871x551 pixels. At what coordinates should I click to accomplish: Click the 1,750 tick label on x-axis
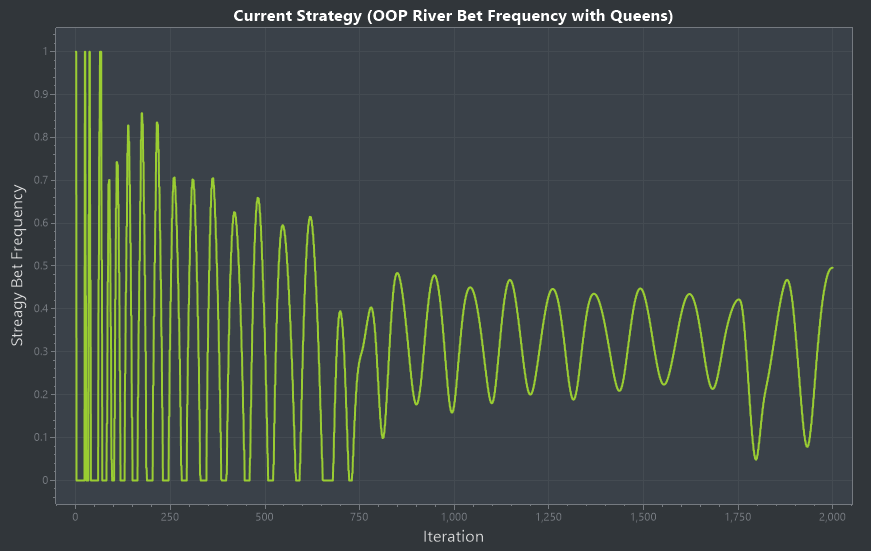pyautogui.click(x=738, y=517)
